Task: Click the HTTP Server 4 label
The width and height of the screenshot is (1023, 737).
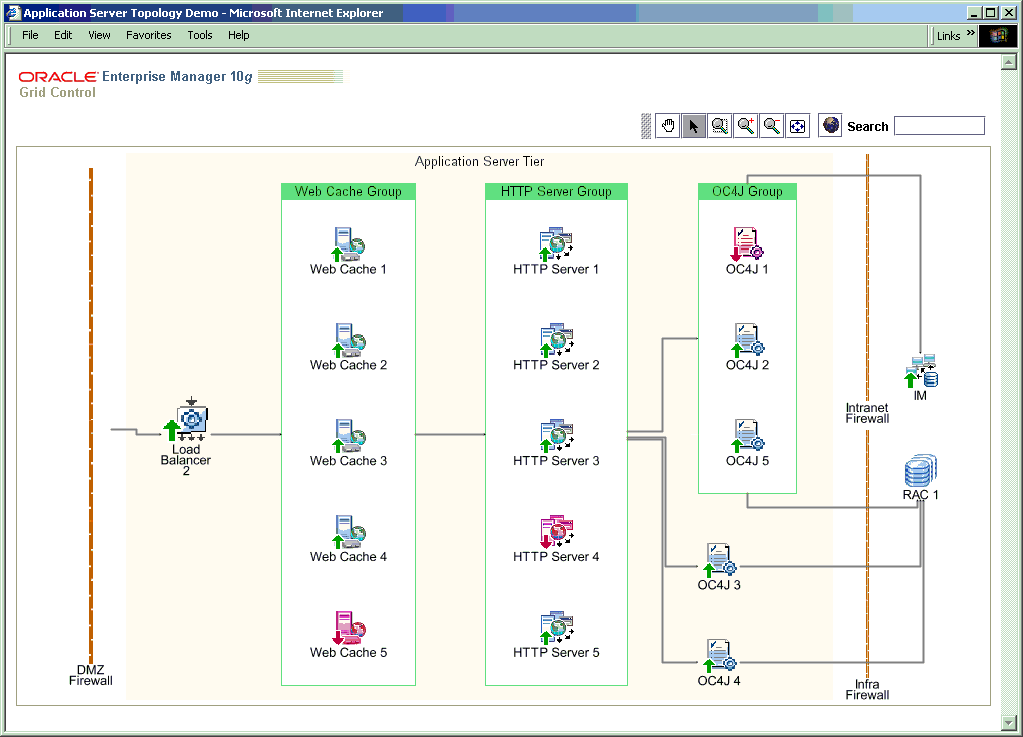Action: (x=556, y=557)
